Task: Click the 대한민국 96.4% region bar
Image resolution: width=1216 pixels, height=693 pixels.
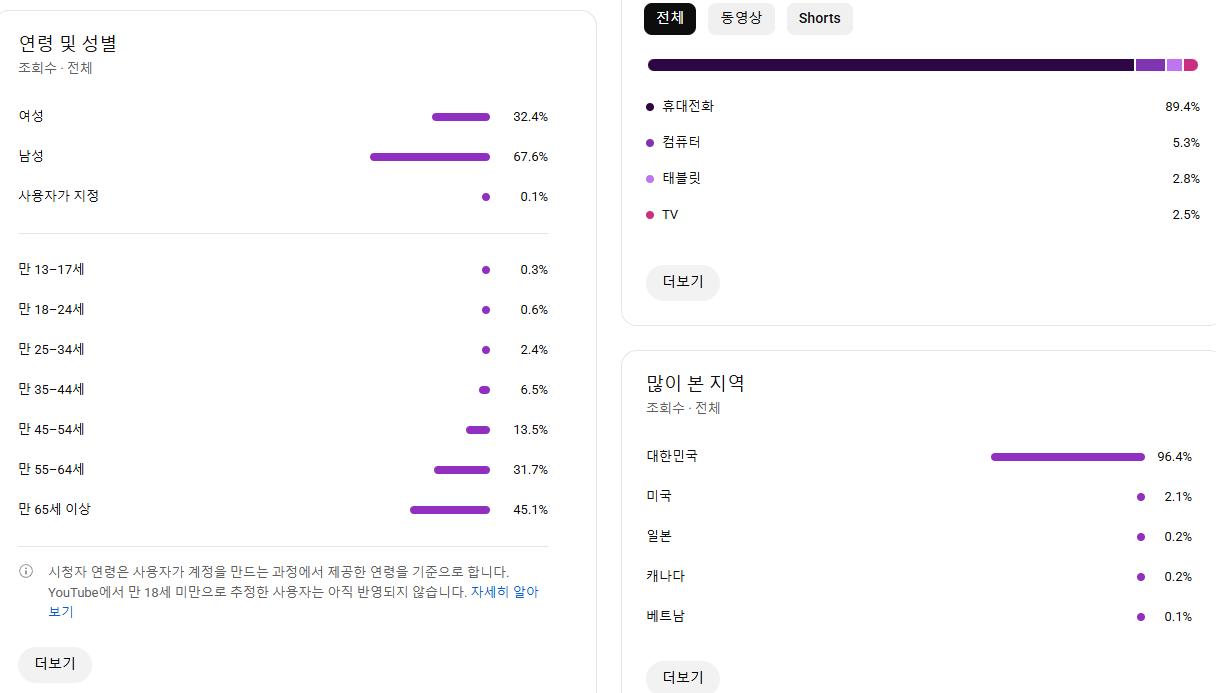Action: tap(1068, 457)
